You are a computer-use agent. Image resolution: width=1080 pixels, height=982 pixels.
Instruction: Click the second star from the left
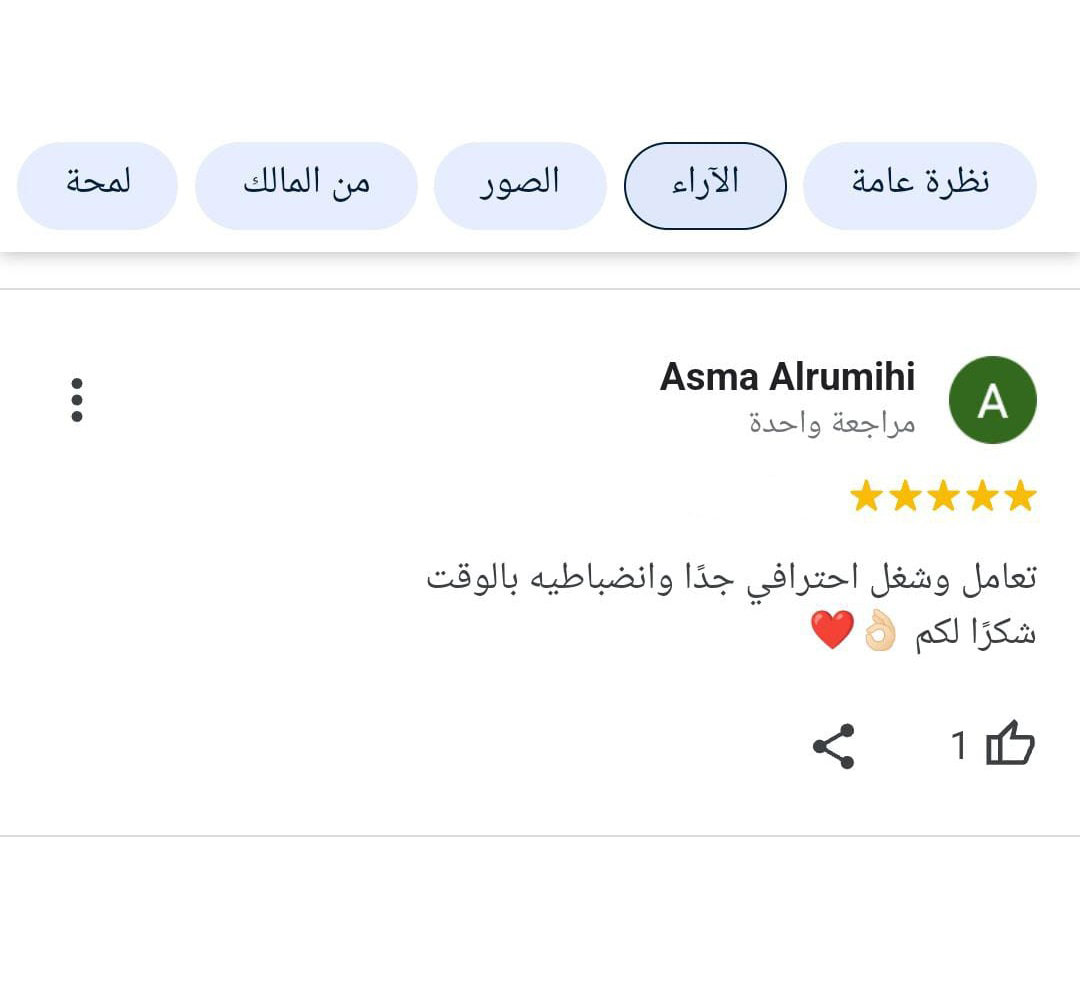click(904, 497)
